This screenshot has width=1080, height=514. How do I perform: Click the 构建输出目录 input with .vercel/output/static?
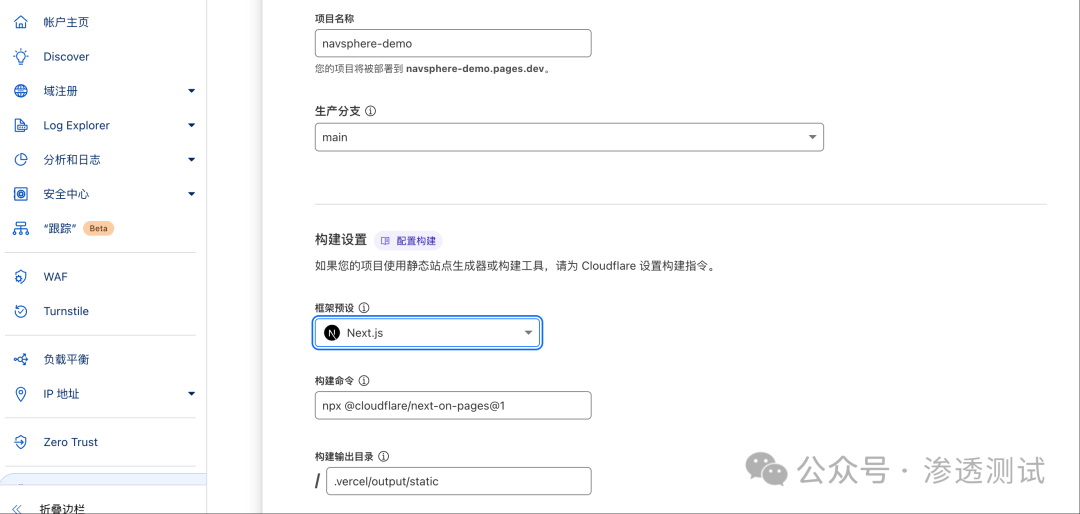click(x=459, y=481)
